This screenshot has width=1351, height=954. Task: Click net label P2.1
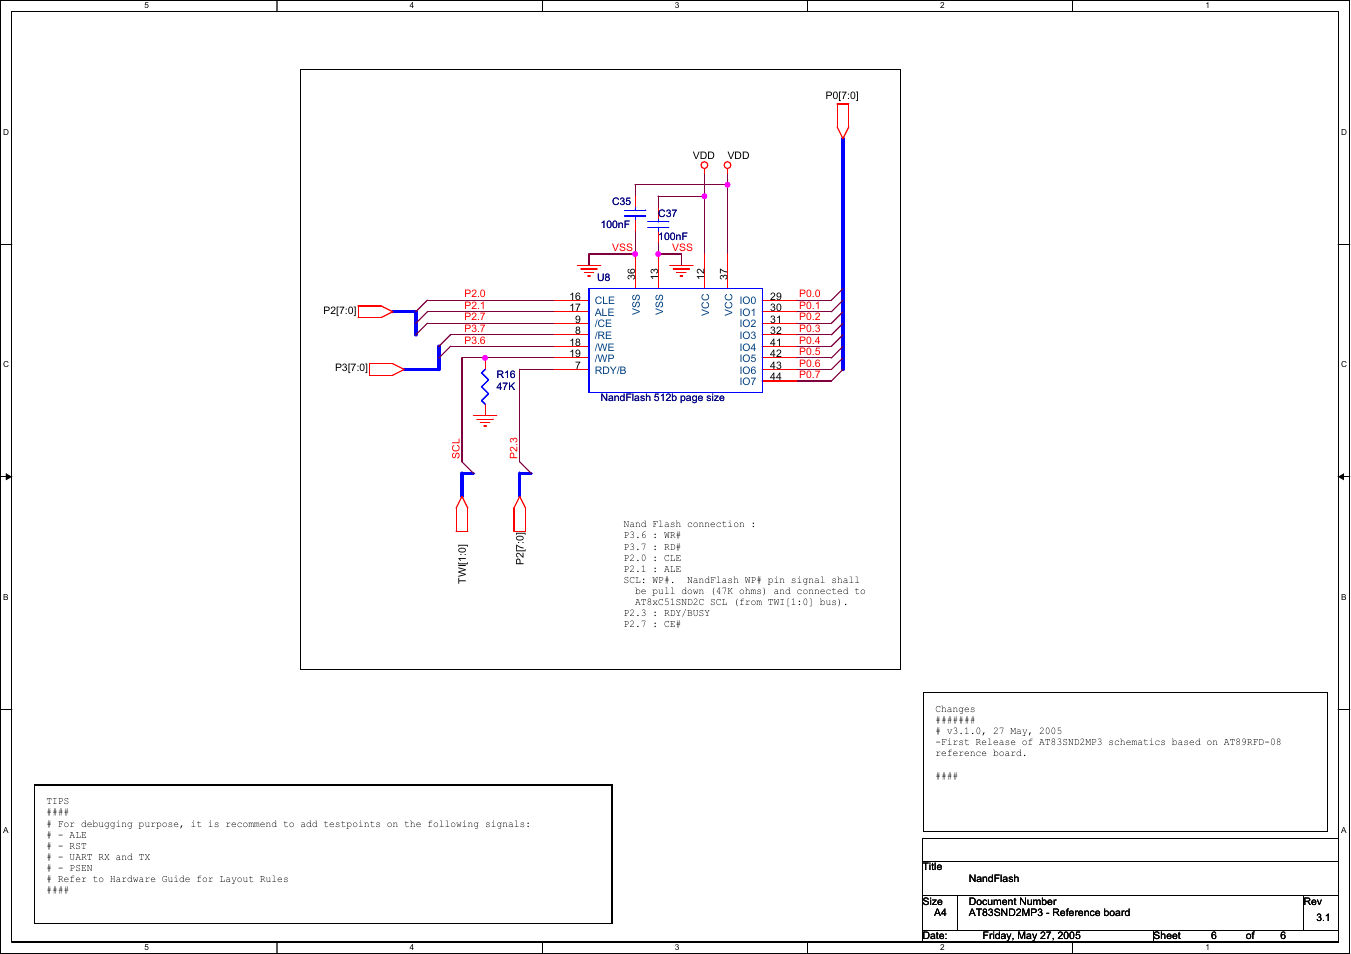click(x=475, y=305)
